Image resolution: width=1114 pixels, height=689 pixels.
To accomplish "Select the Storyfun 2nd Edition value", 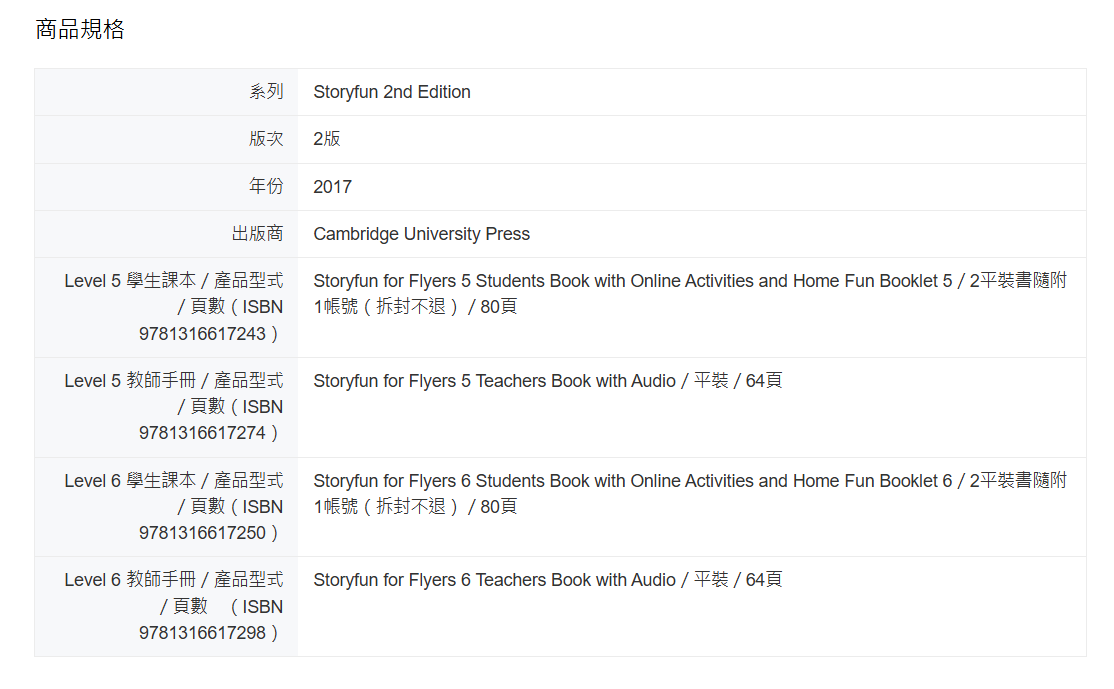I will [x=391, y=92].
